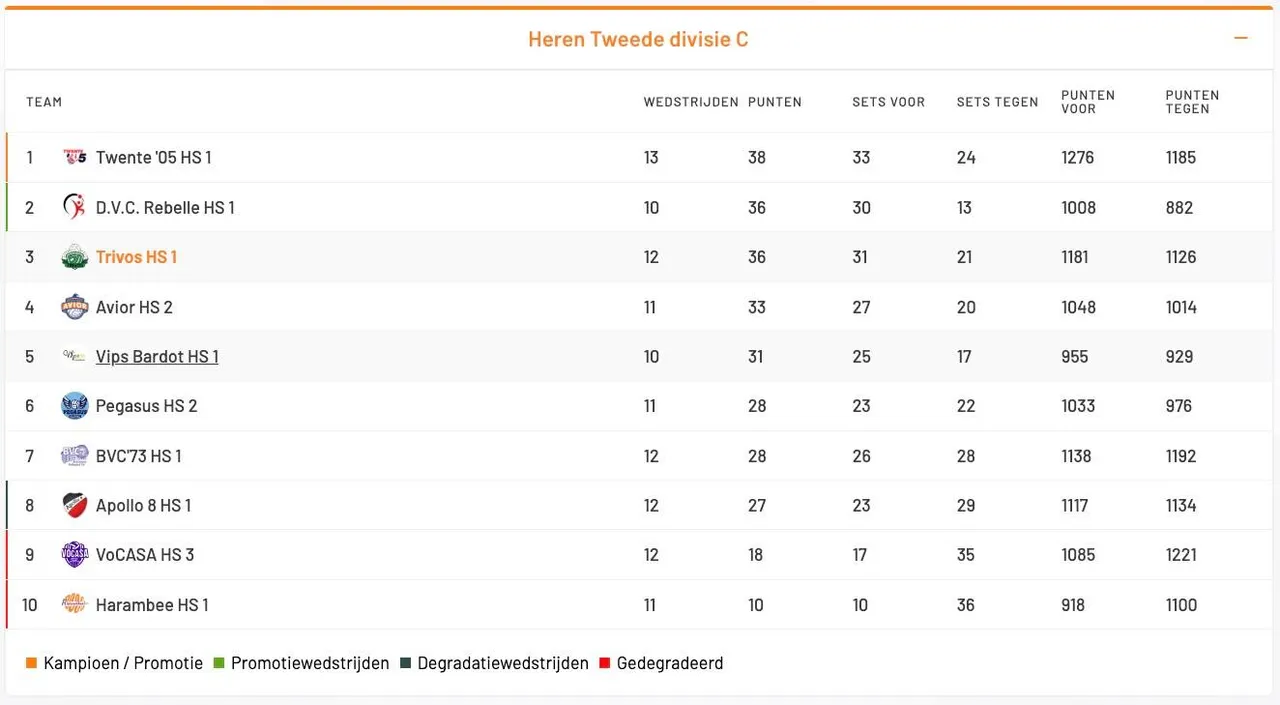Click the green Promotiewedstrijden legend swatch
This screenshot has width=1280, height=705.
219,663
